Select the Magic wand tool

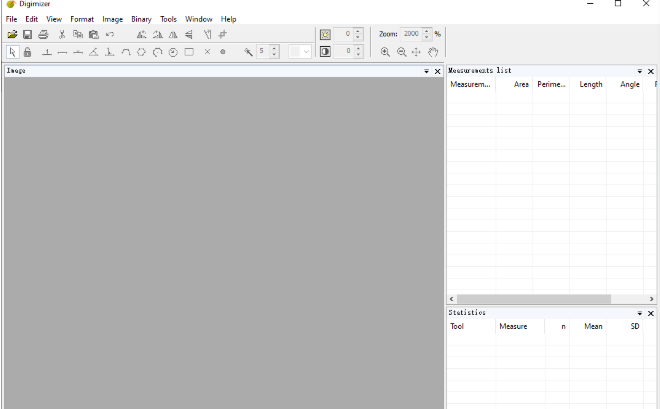(x=248, y=52)
